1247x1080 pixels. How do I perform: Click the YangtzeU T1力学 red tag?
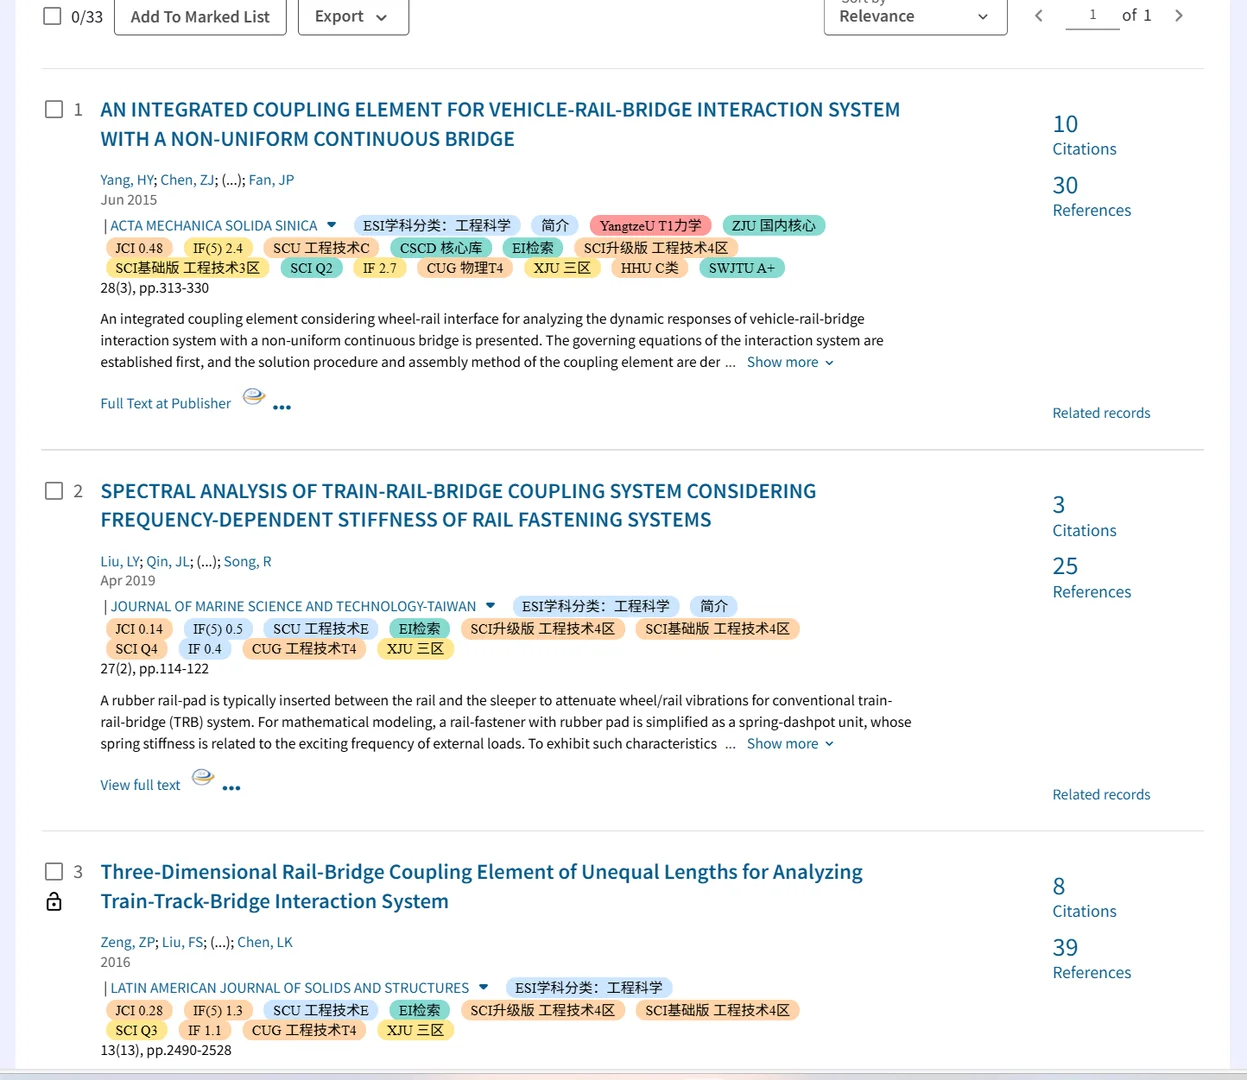click(651, 226)
